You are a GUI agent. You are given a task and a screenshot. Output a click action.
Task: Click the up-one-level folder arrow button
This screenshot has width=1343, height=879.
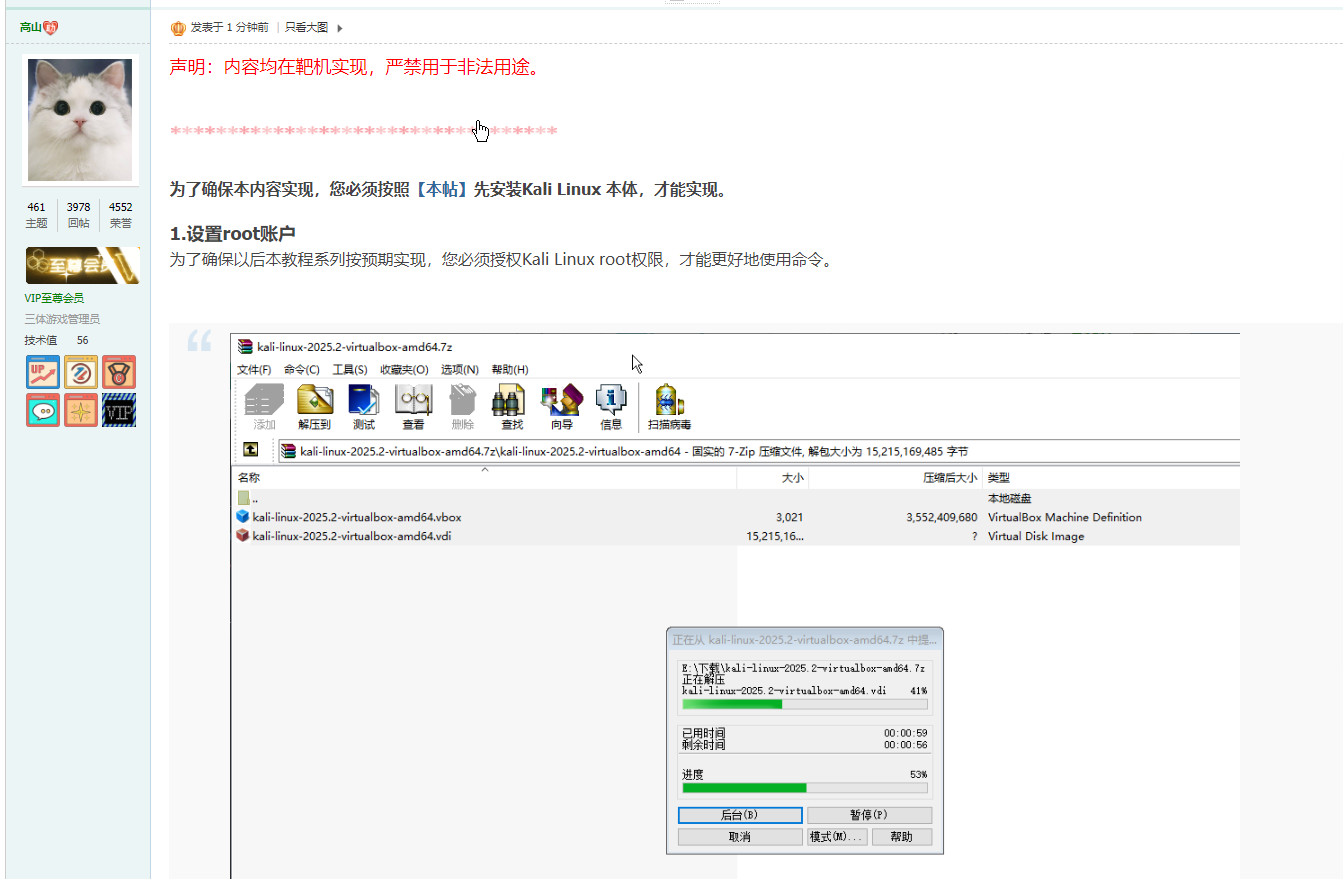tap(252, 451)
